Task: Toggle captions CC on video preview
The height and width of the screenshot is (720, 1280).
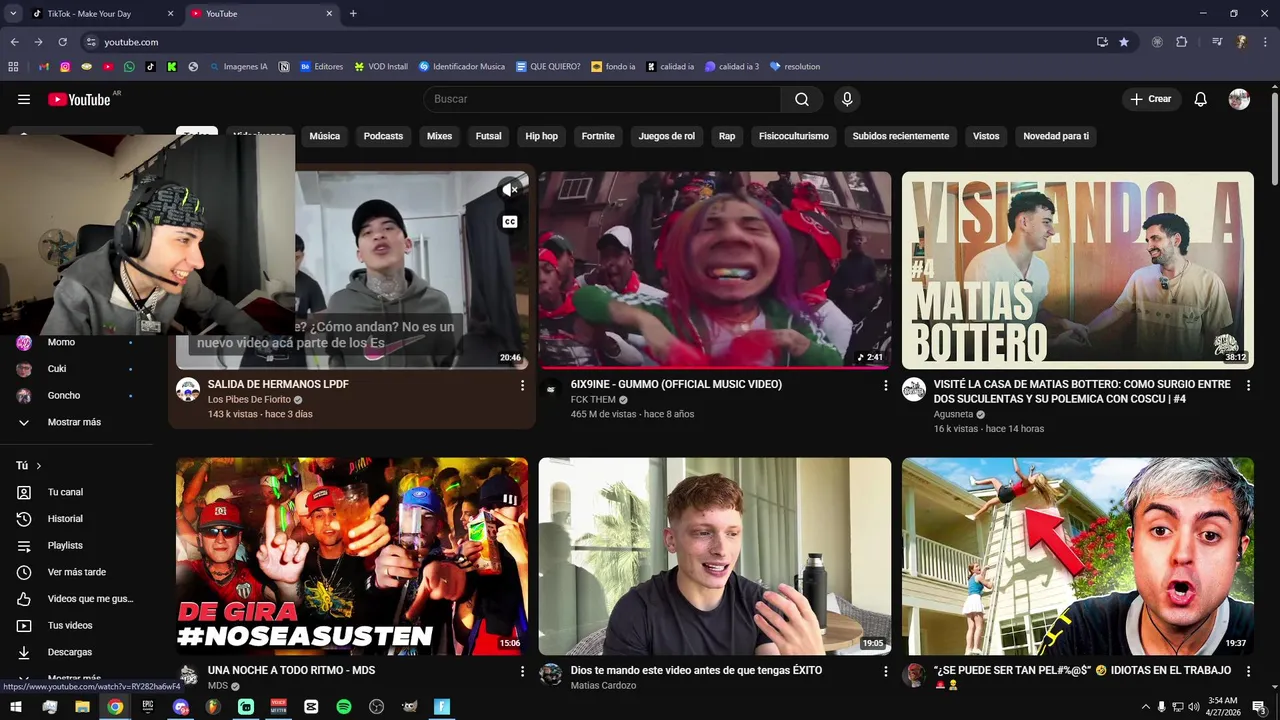Action: 510,222
